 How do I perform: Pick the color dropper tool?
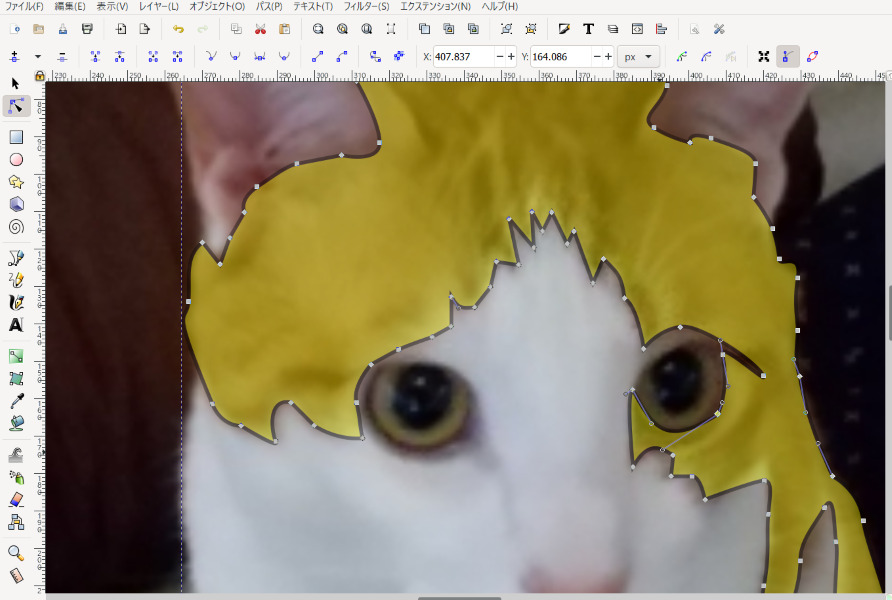click(x=16, y=401)
